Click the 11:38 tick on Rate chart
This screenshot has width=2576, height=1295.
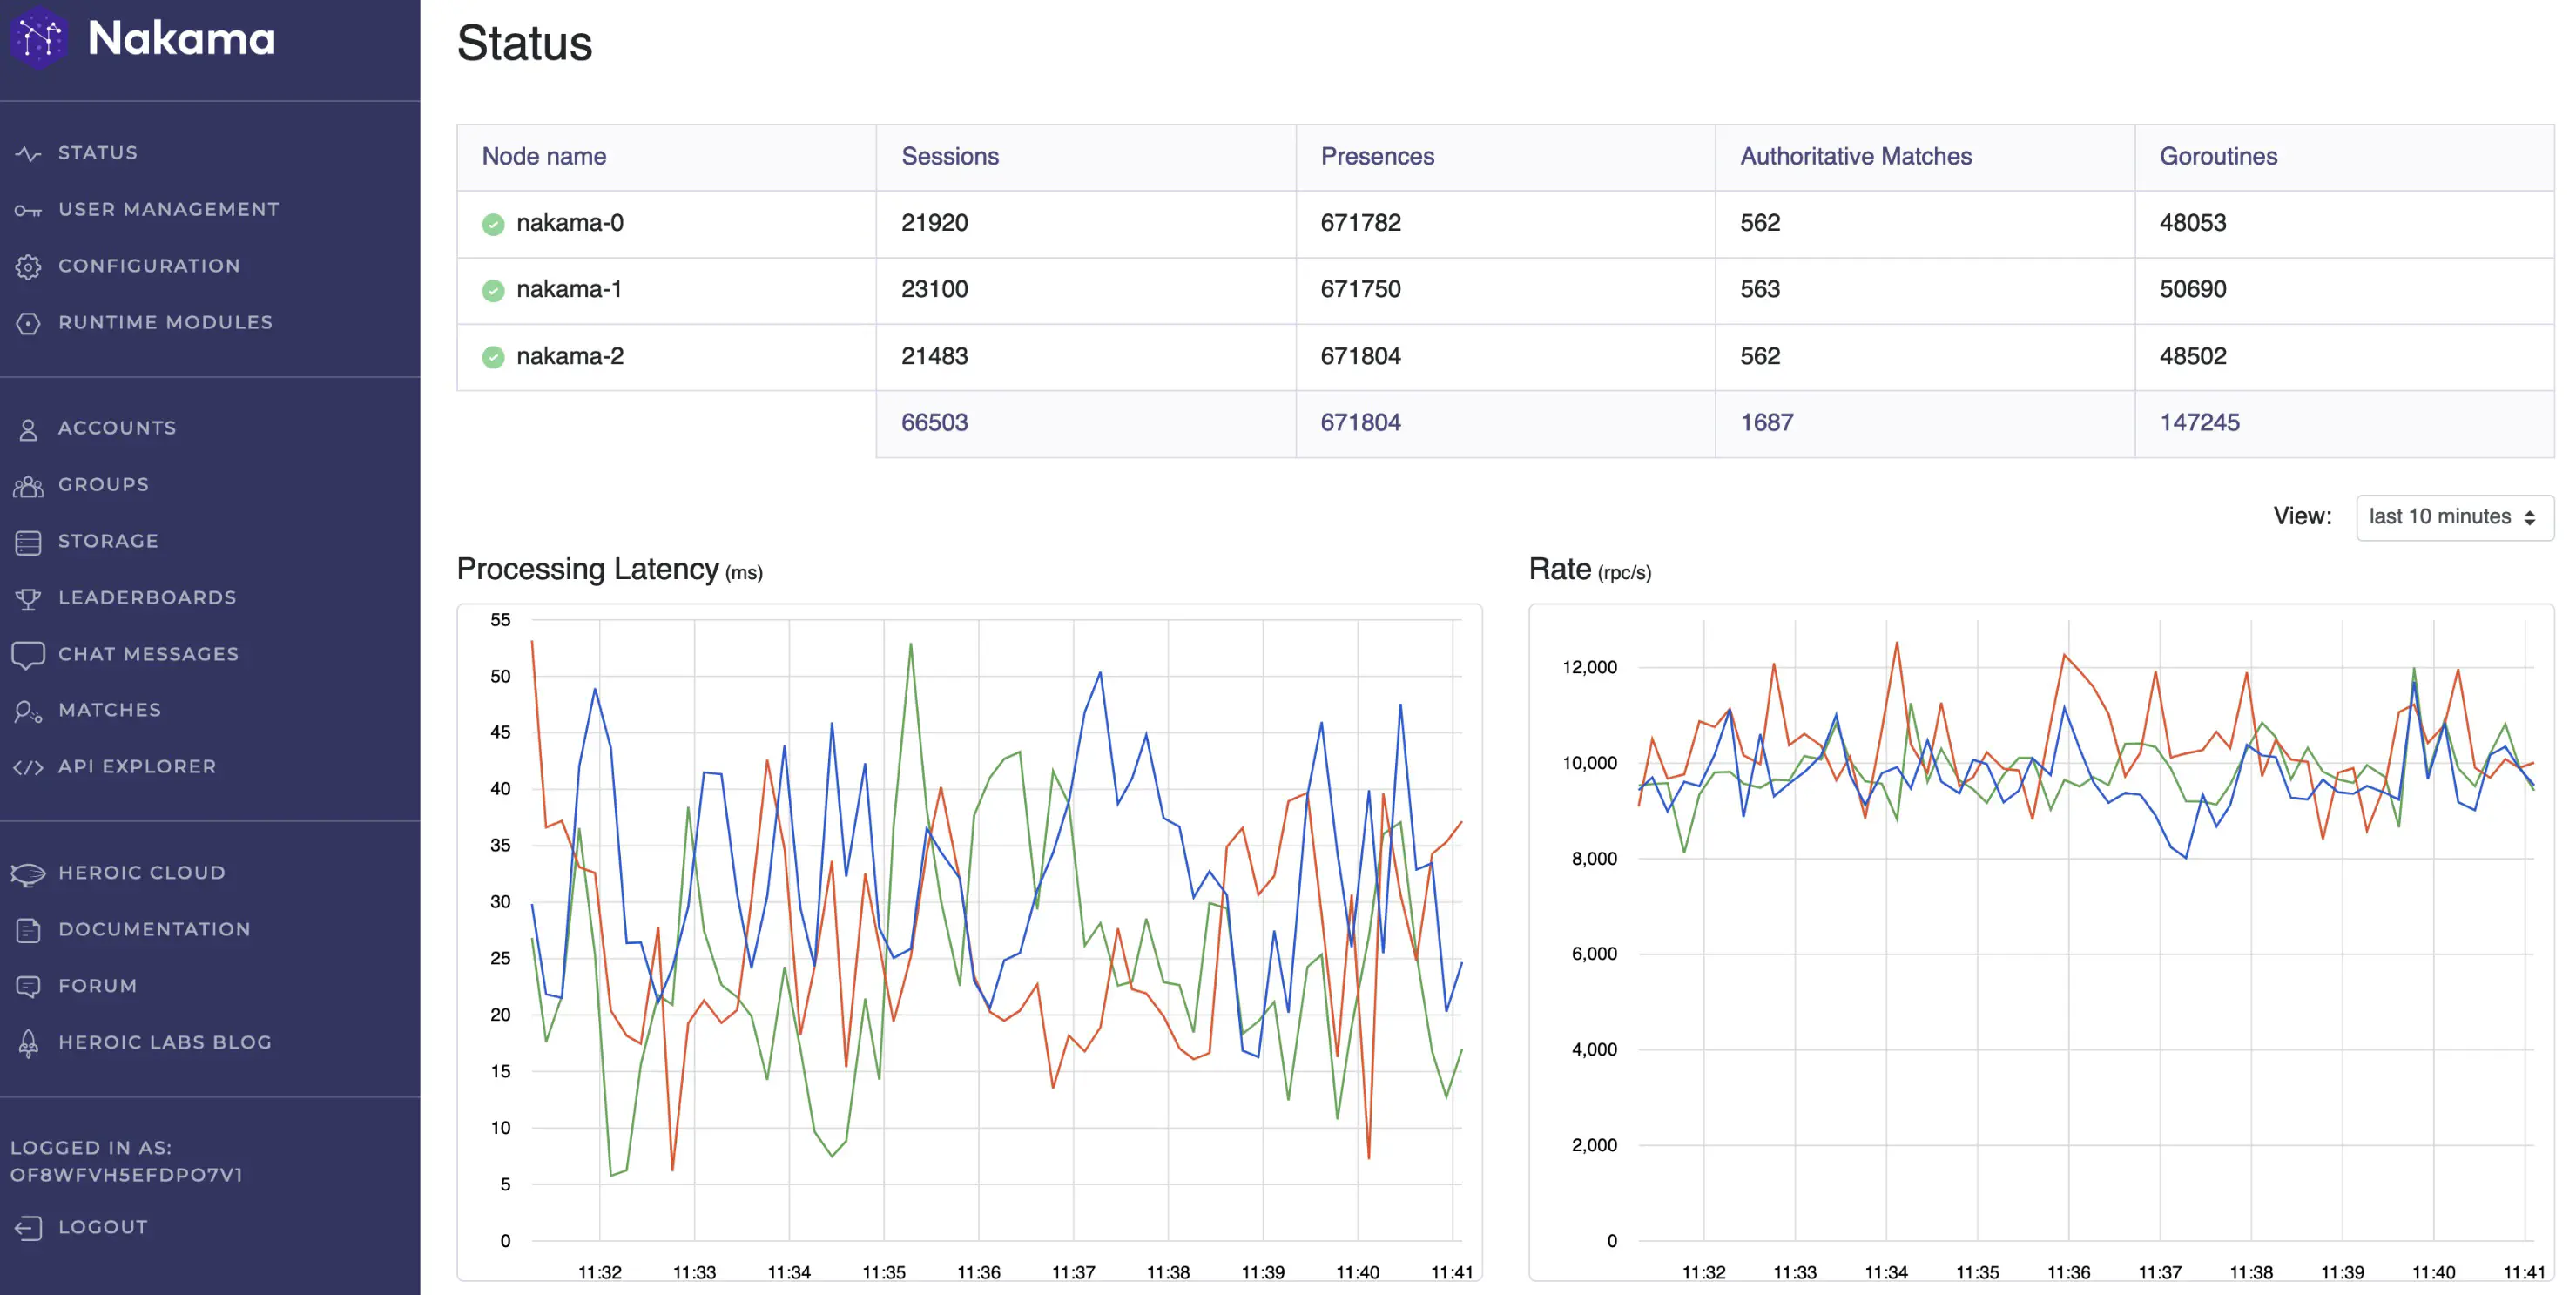[x=2251, y=1272]
